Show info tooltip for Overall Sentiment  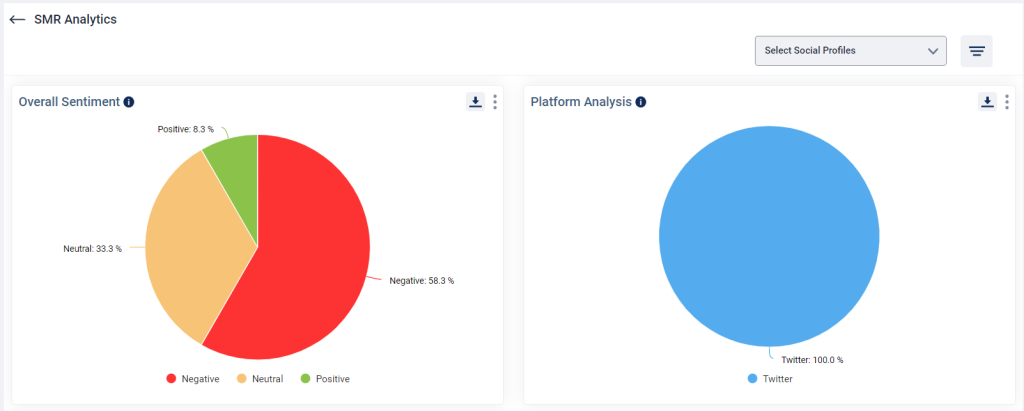pyautogui.click(x=129, y=102)
